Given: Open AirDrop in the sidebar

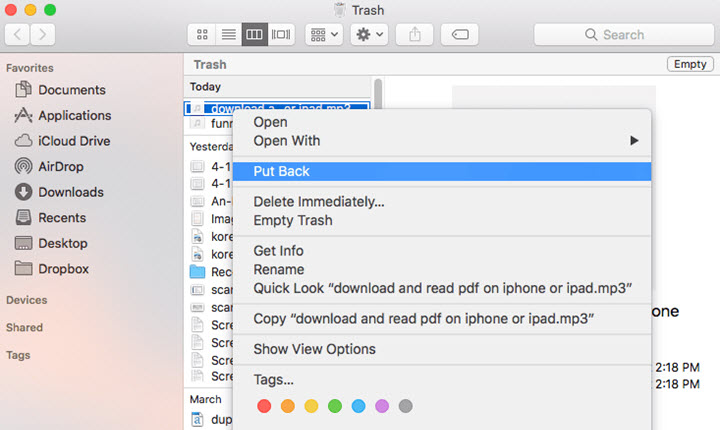Looking at the screenshot, I should click(49, 166).
